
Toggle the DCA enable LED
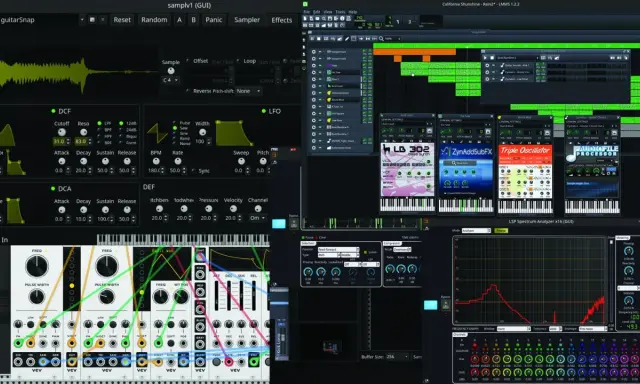53,189
